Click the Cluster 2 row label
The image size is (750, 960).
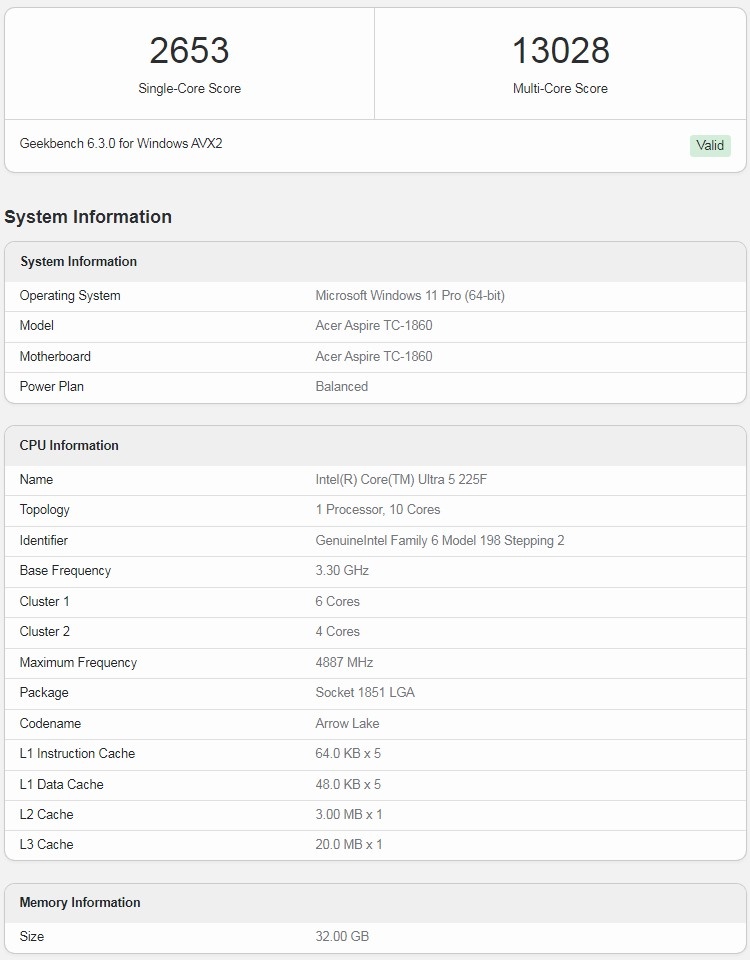[x=45, y=631]
